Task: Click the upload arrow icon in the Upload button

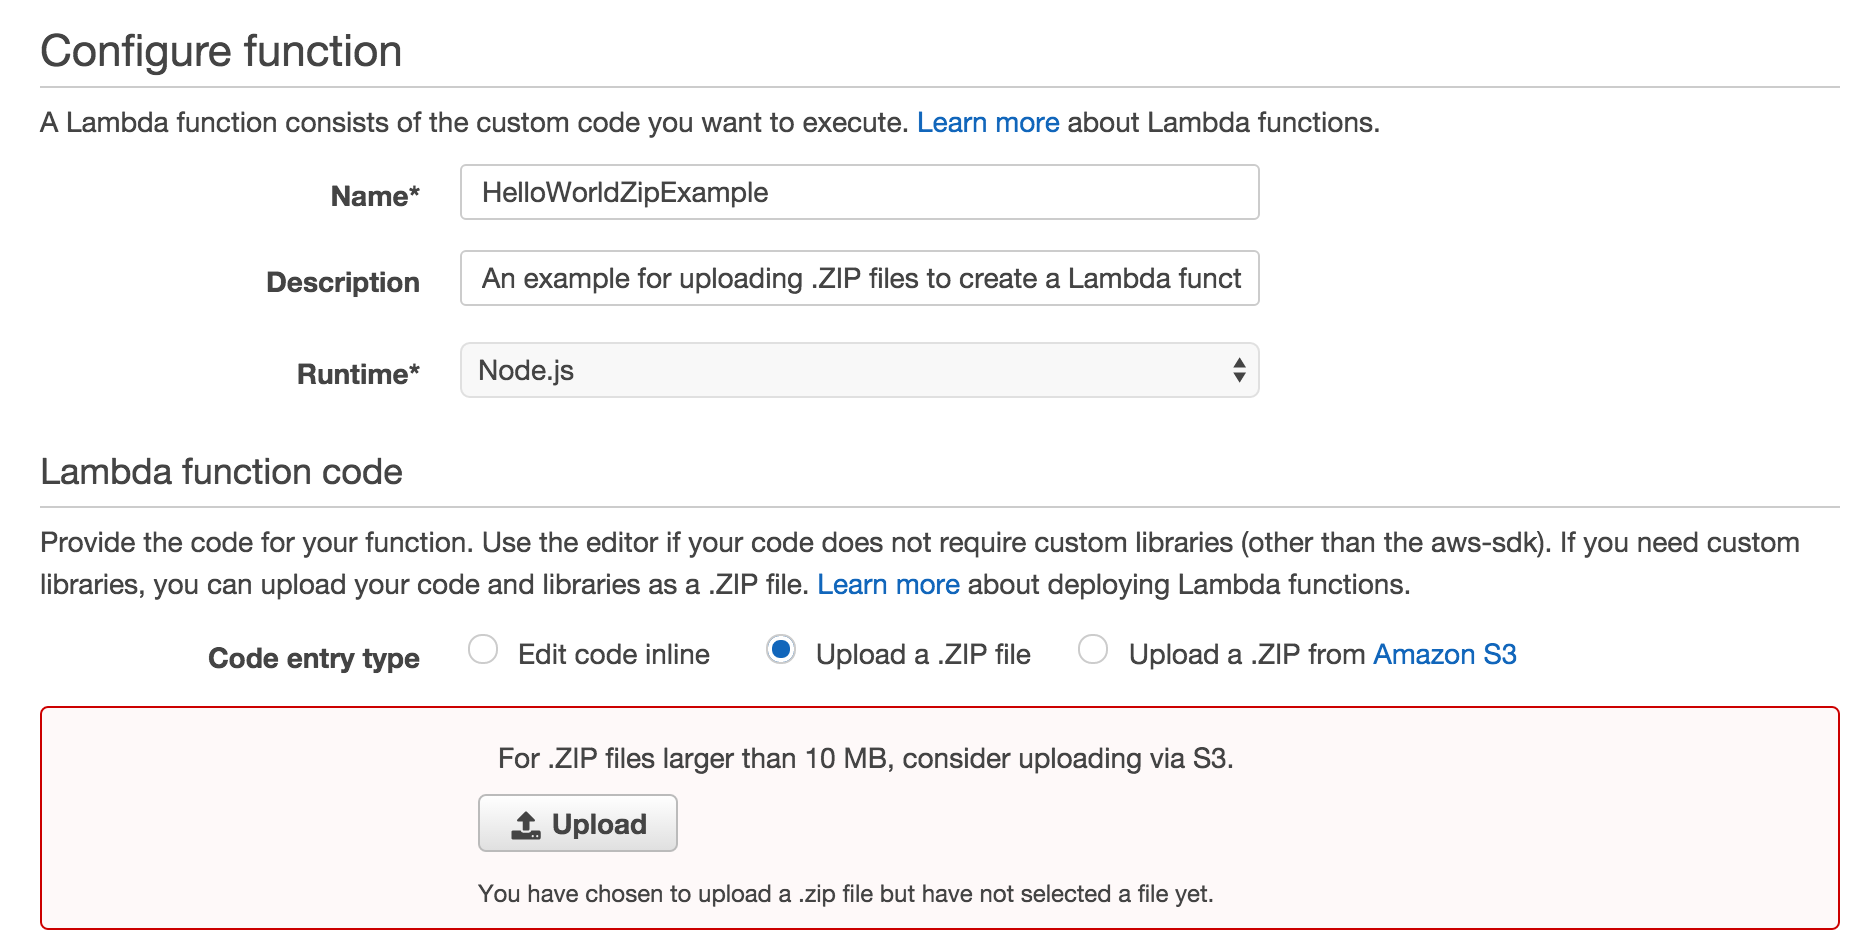Action: click(525, 825)
